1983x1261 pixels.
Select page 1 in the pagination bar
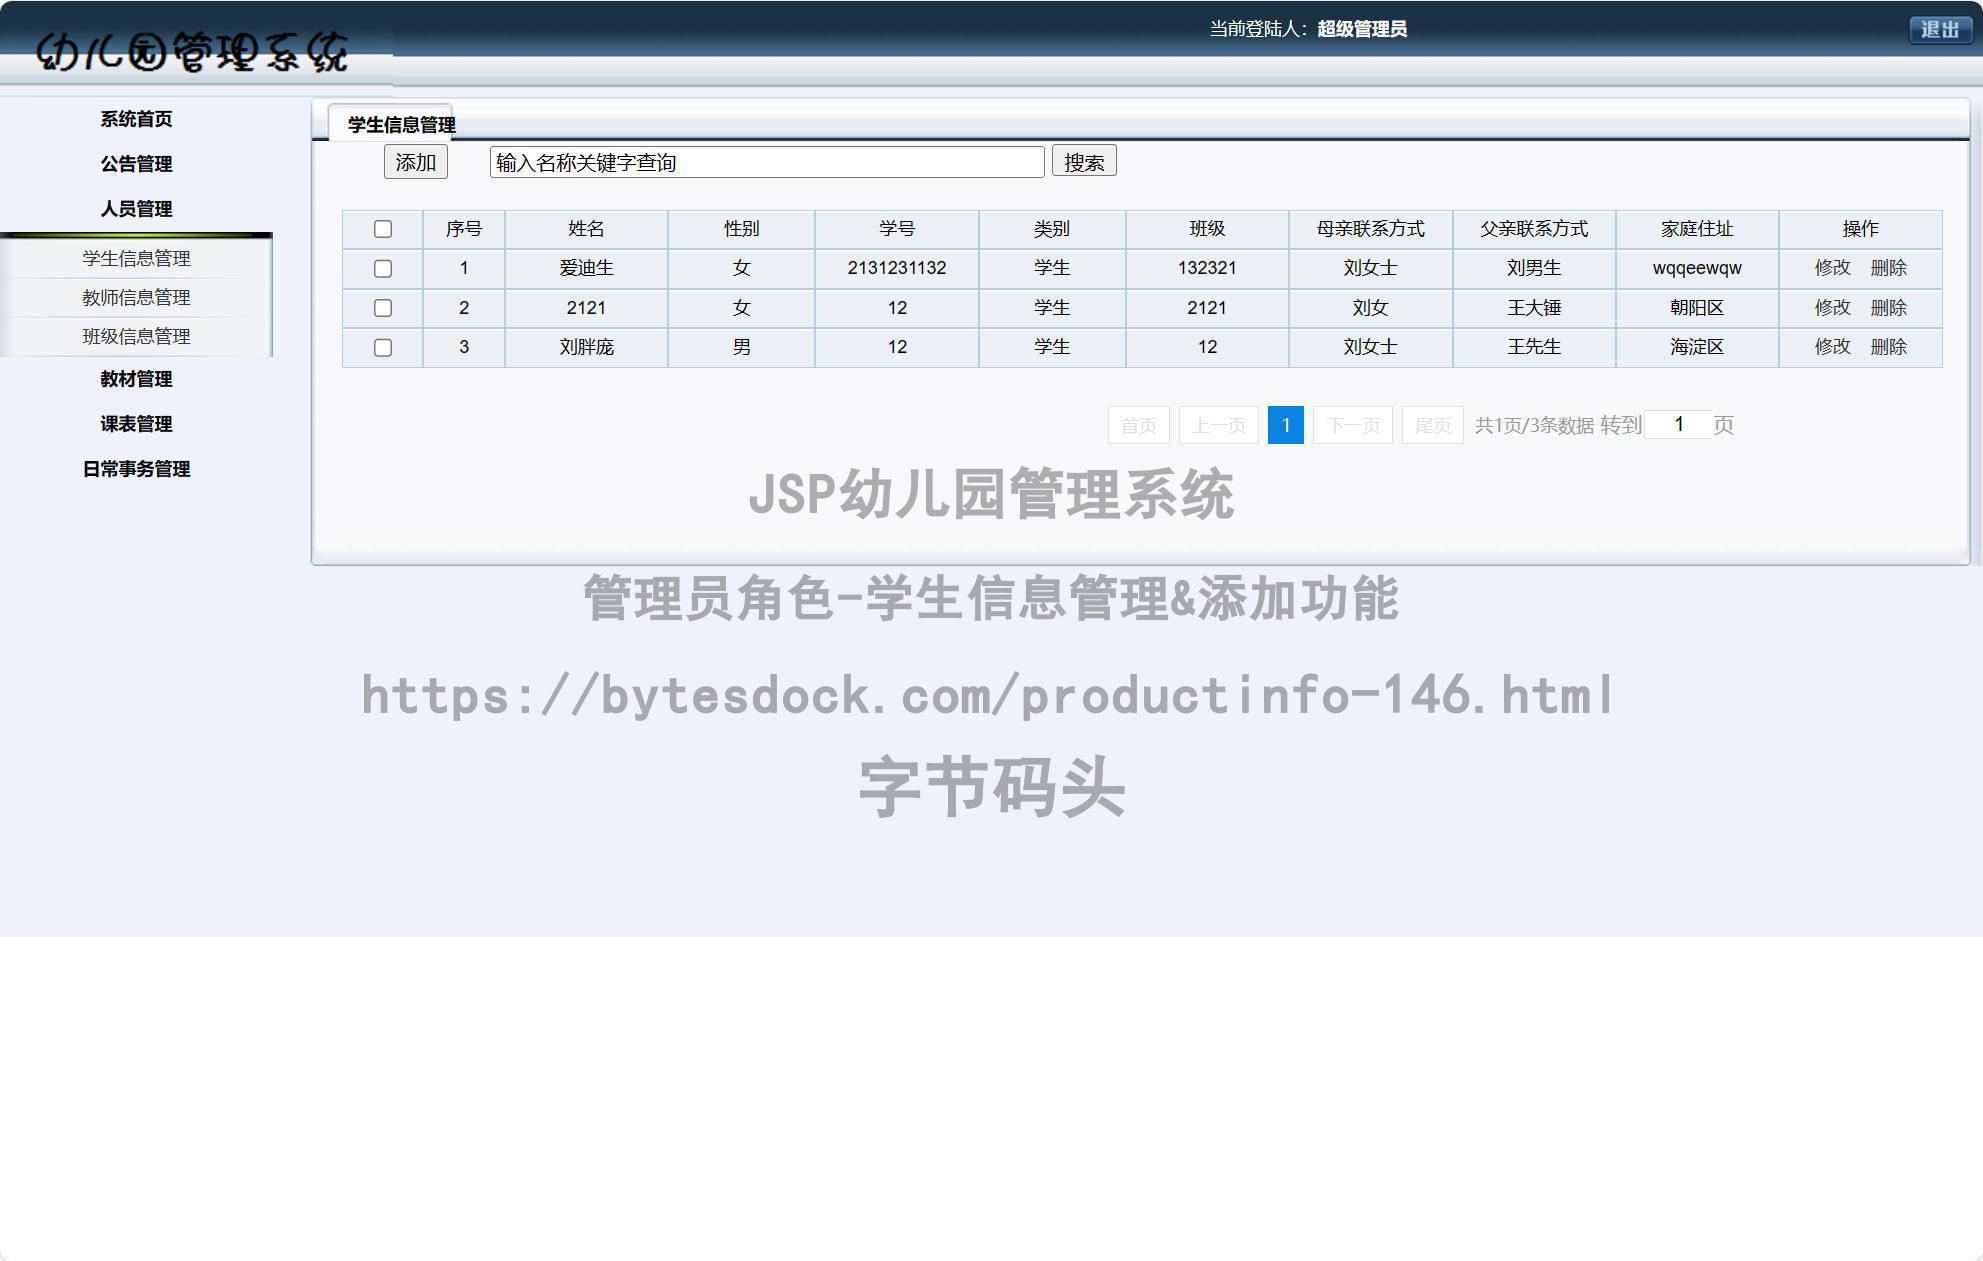(x=1285, y=424)
